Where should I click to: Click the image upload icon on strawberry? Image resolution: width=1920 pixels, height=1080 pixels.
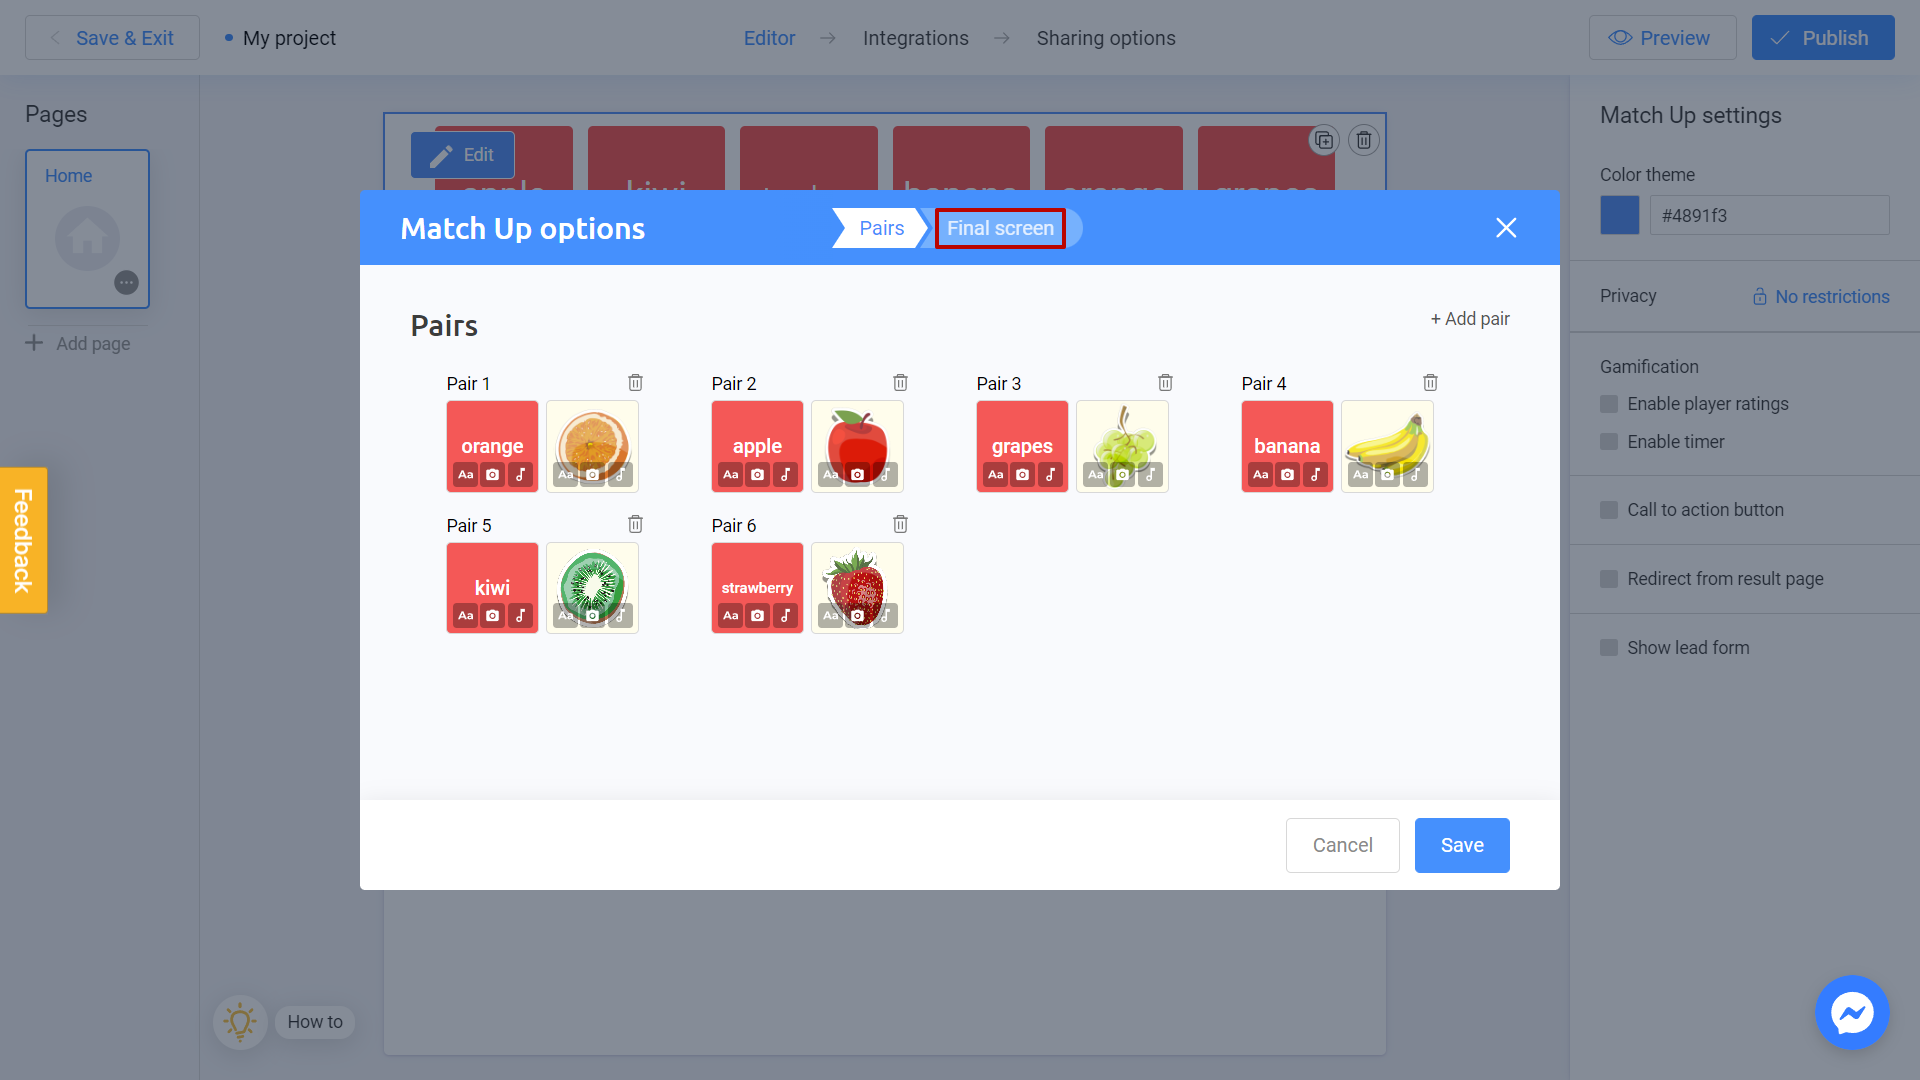point(857,616)
